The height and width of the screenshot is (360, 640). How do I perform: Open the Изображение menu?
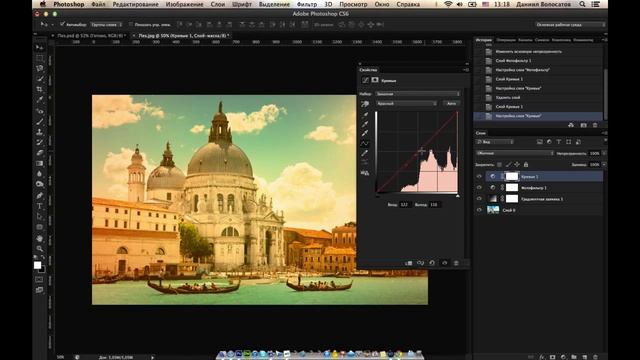(184, 4)
